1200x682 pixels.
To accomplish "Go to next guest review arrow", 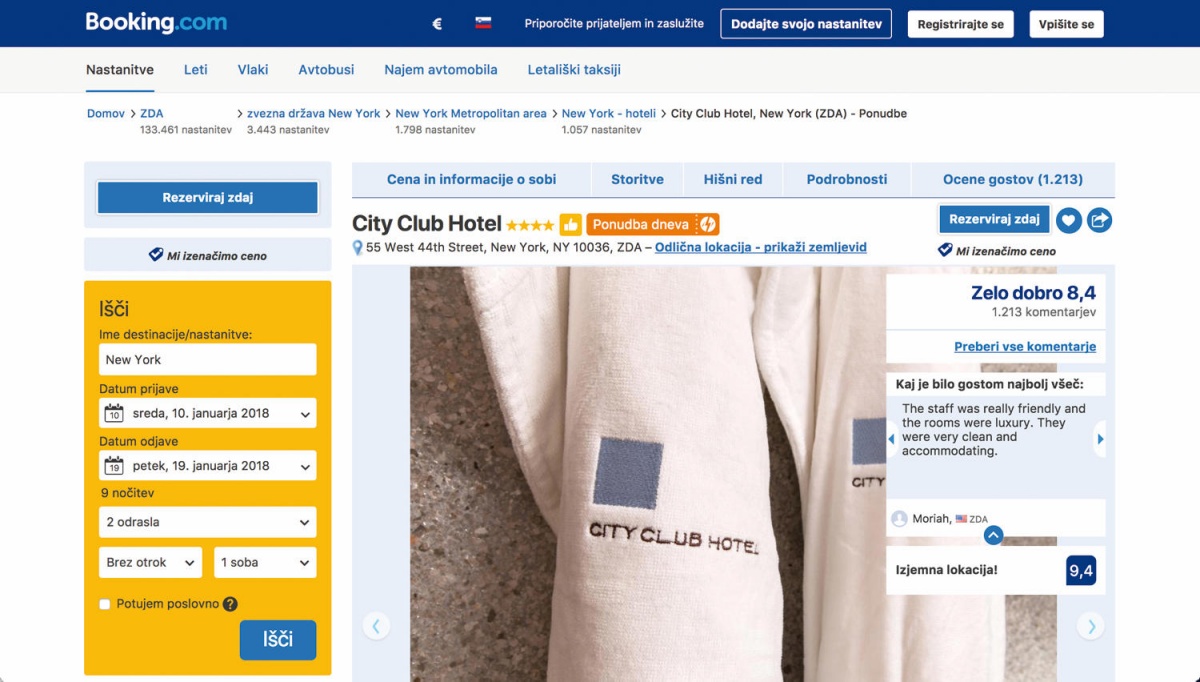I will [x=1100, y=439].
